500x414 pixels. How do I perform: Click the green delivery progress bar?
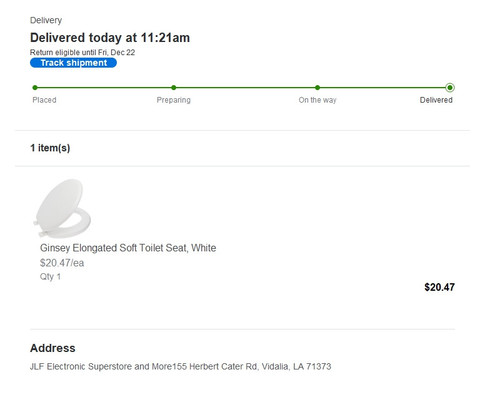(x=242, y=88)
